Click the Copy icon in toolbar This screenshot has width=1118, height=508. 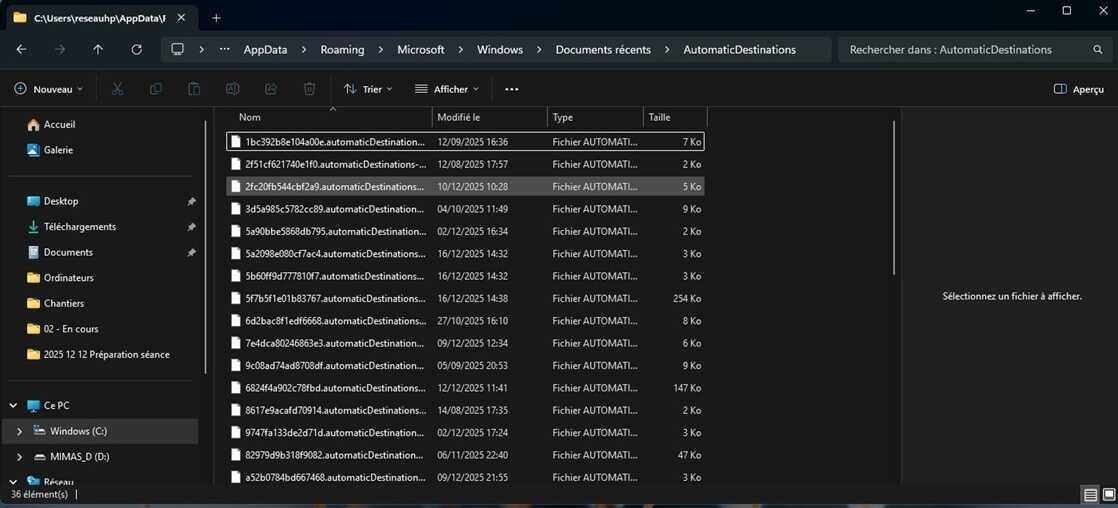pyautogui.click(x=156, y=89)
